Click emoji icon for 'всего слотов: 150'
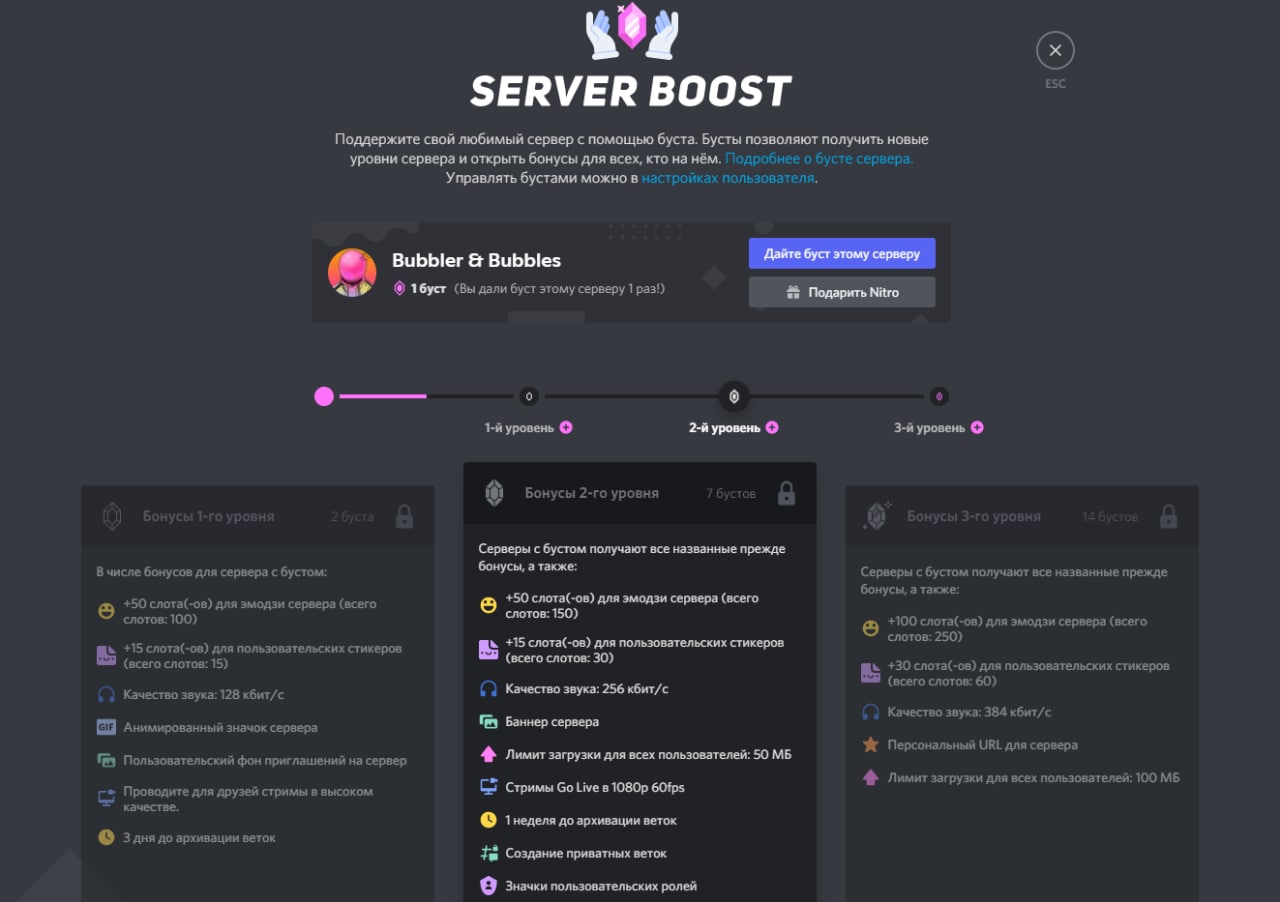This screenshot has width=1280, height=902. click(x=488, y=605)
